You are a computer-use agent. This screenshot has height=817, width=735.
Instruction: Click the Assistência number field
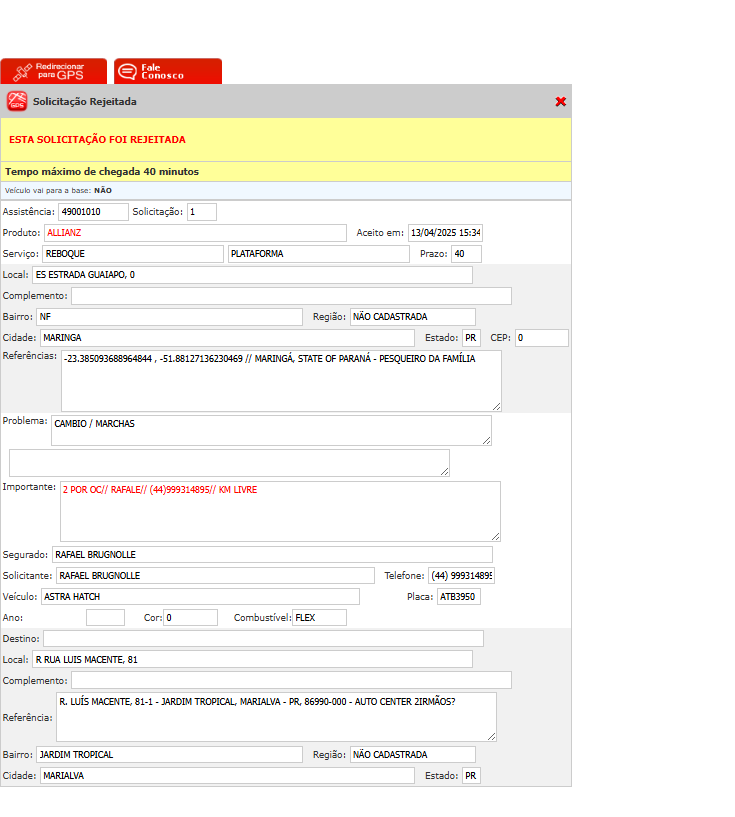coord(93,212)
